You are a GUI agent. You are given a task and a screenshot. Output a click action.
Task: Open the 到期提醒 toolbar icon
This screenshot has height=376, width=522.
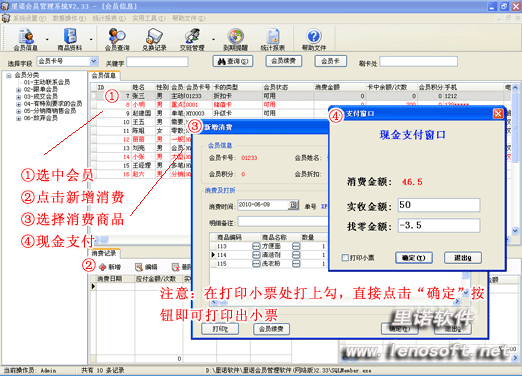(235, 40)
